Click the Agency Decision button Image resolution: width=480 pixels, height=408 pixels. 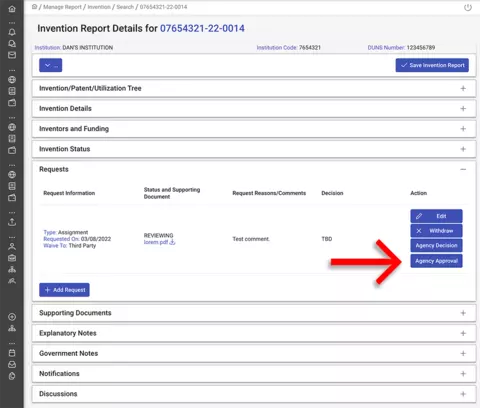[436, 245]
